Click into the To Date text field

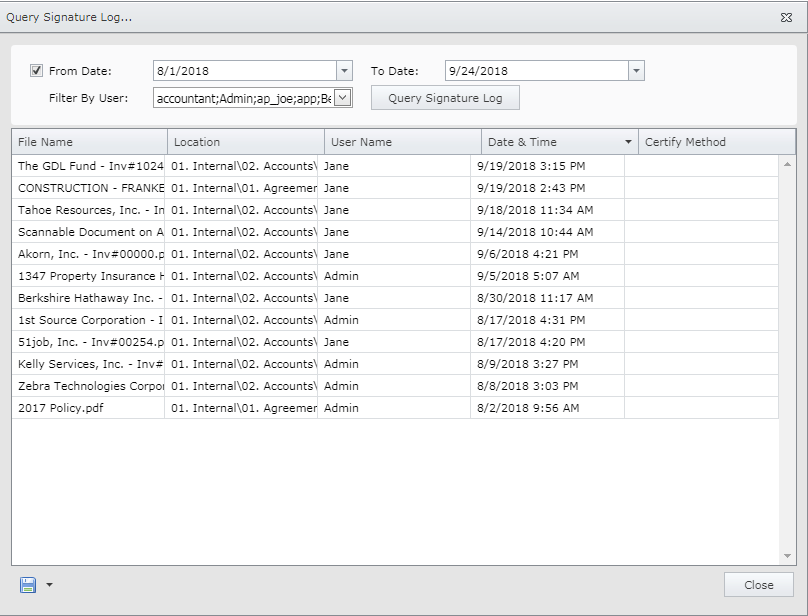[536, 71]
